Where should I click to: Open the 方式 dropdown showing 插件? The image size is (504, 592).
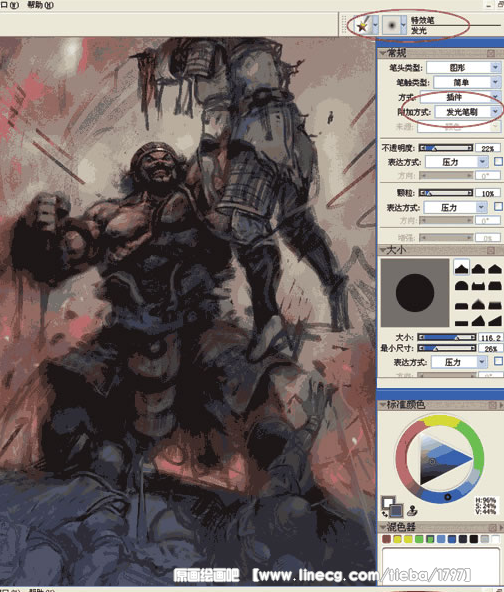coord(460,97)
